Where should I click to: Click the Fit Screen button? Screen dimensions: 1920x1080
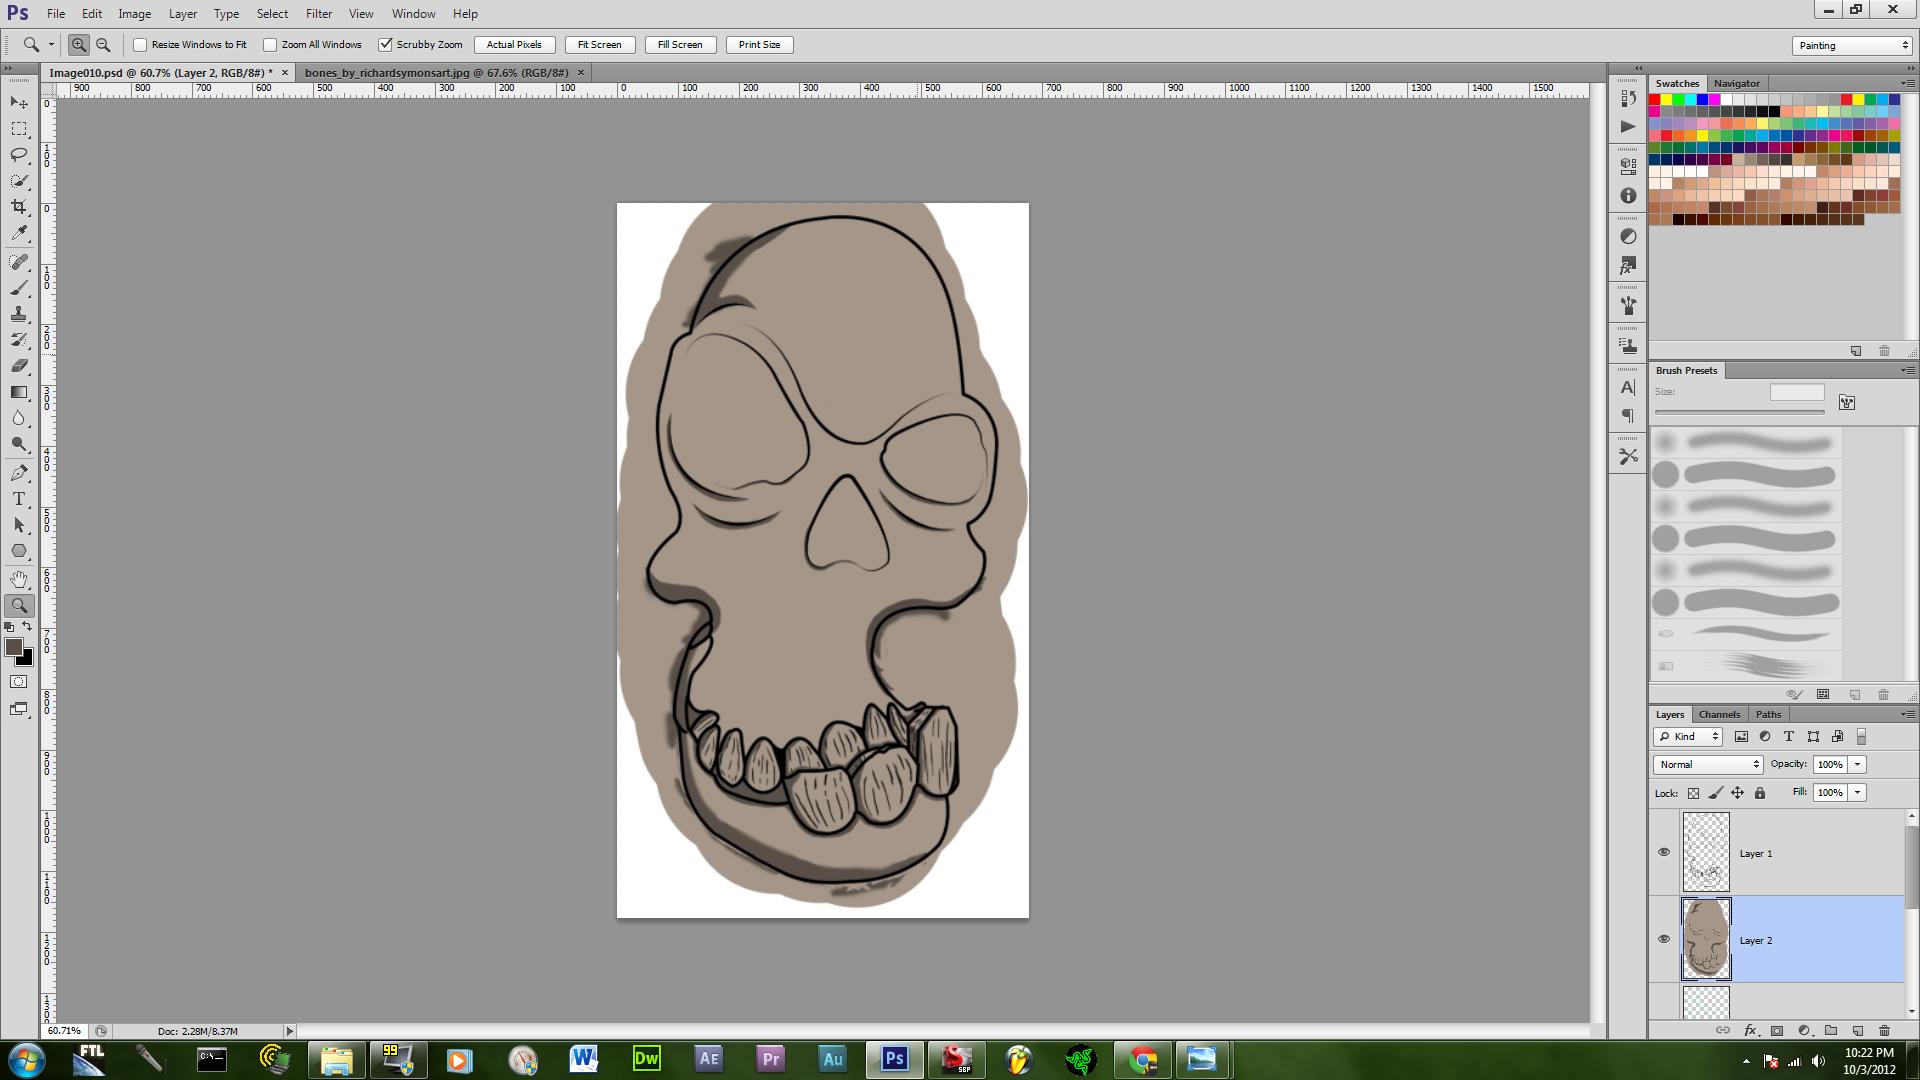click(599, 45)
